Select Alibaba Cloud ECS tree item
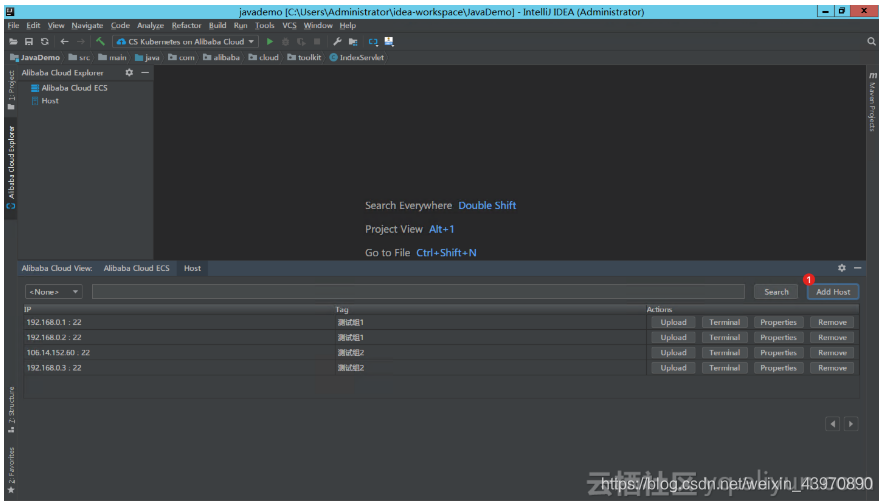 pyautogui.click(x=69, y=88)
